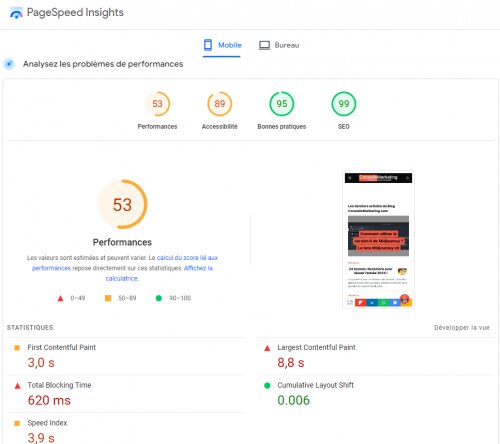Click the 3,9 s value

41,438
